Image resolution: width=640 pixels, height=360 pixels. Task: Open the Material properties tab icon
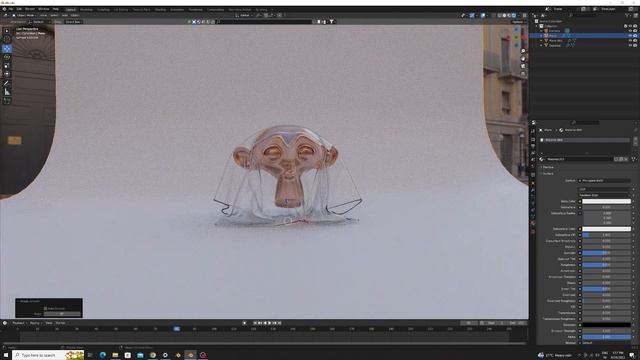[x=533, y=224]
